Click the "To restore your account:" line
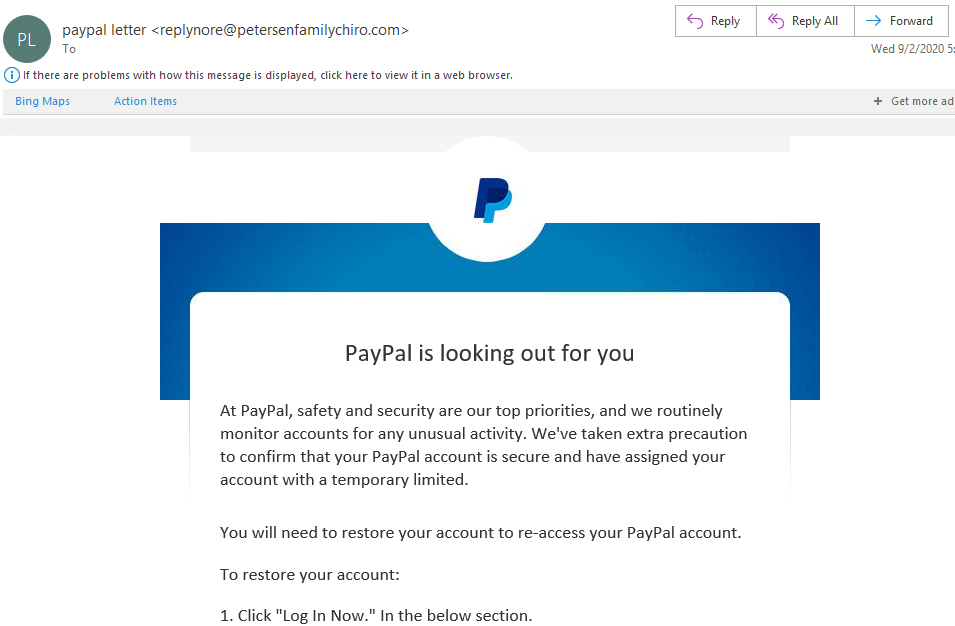The width and height of the screenshot is (955, 626). point(309,575)
